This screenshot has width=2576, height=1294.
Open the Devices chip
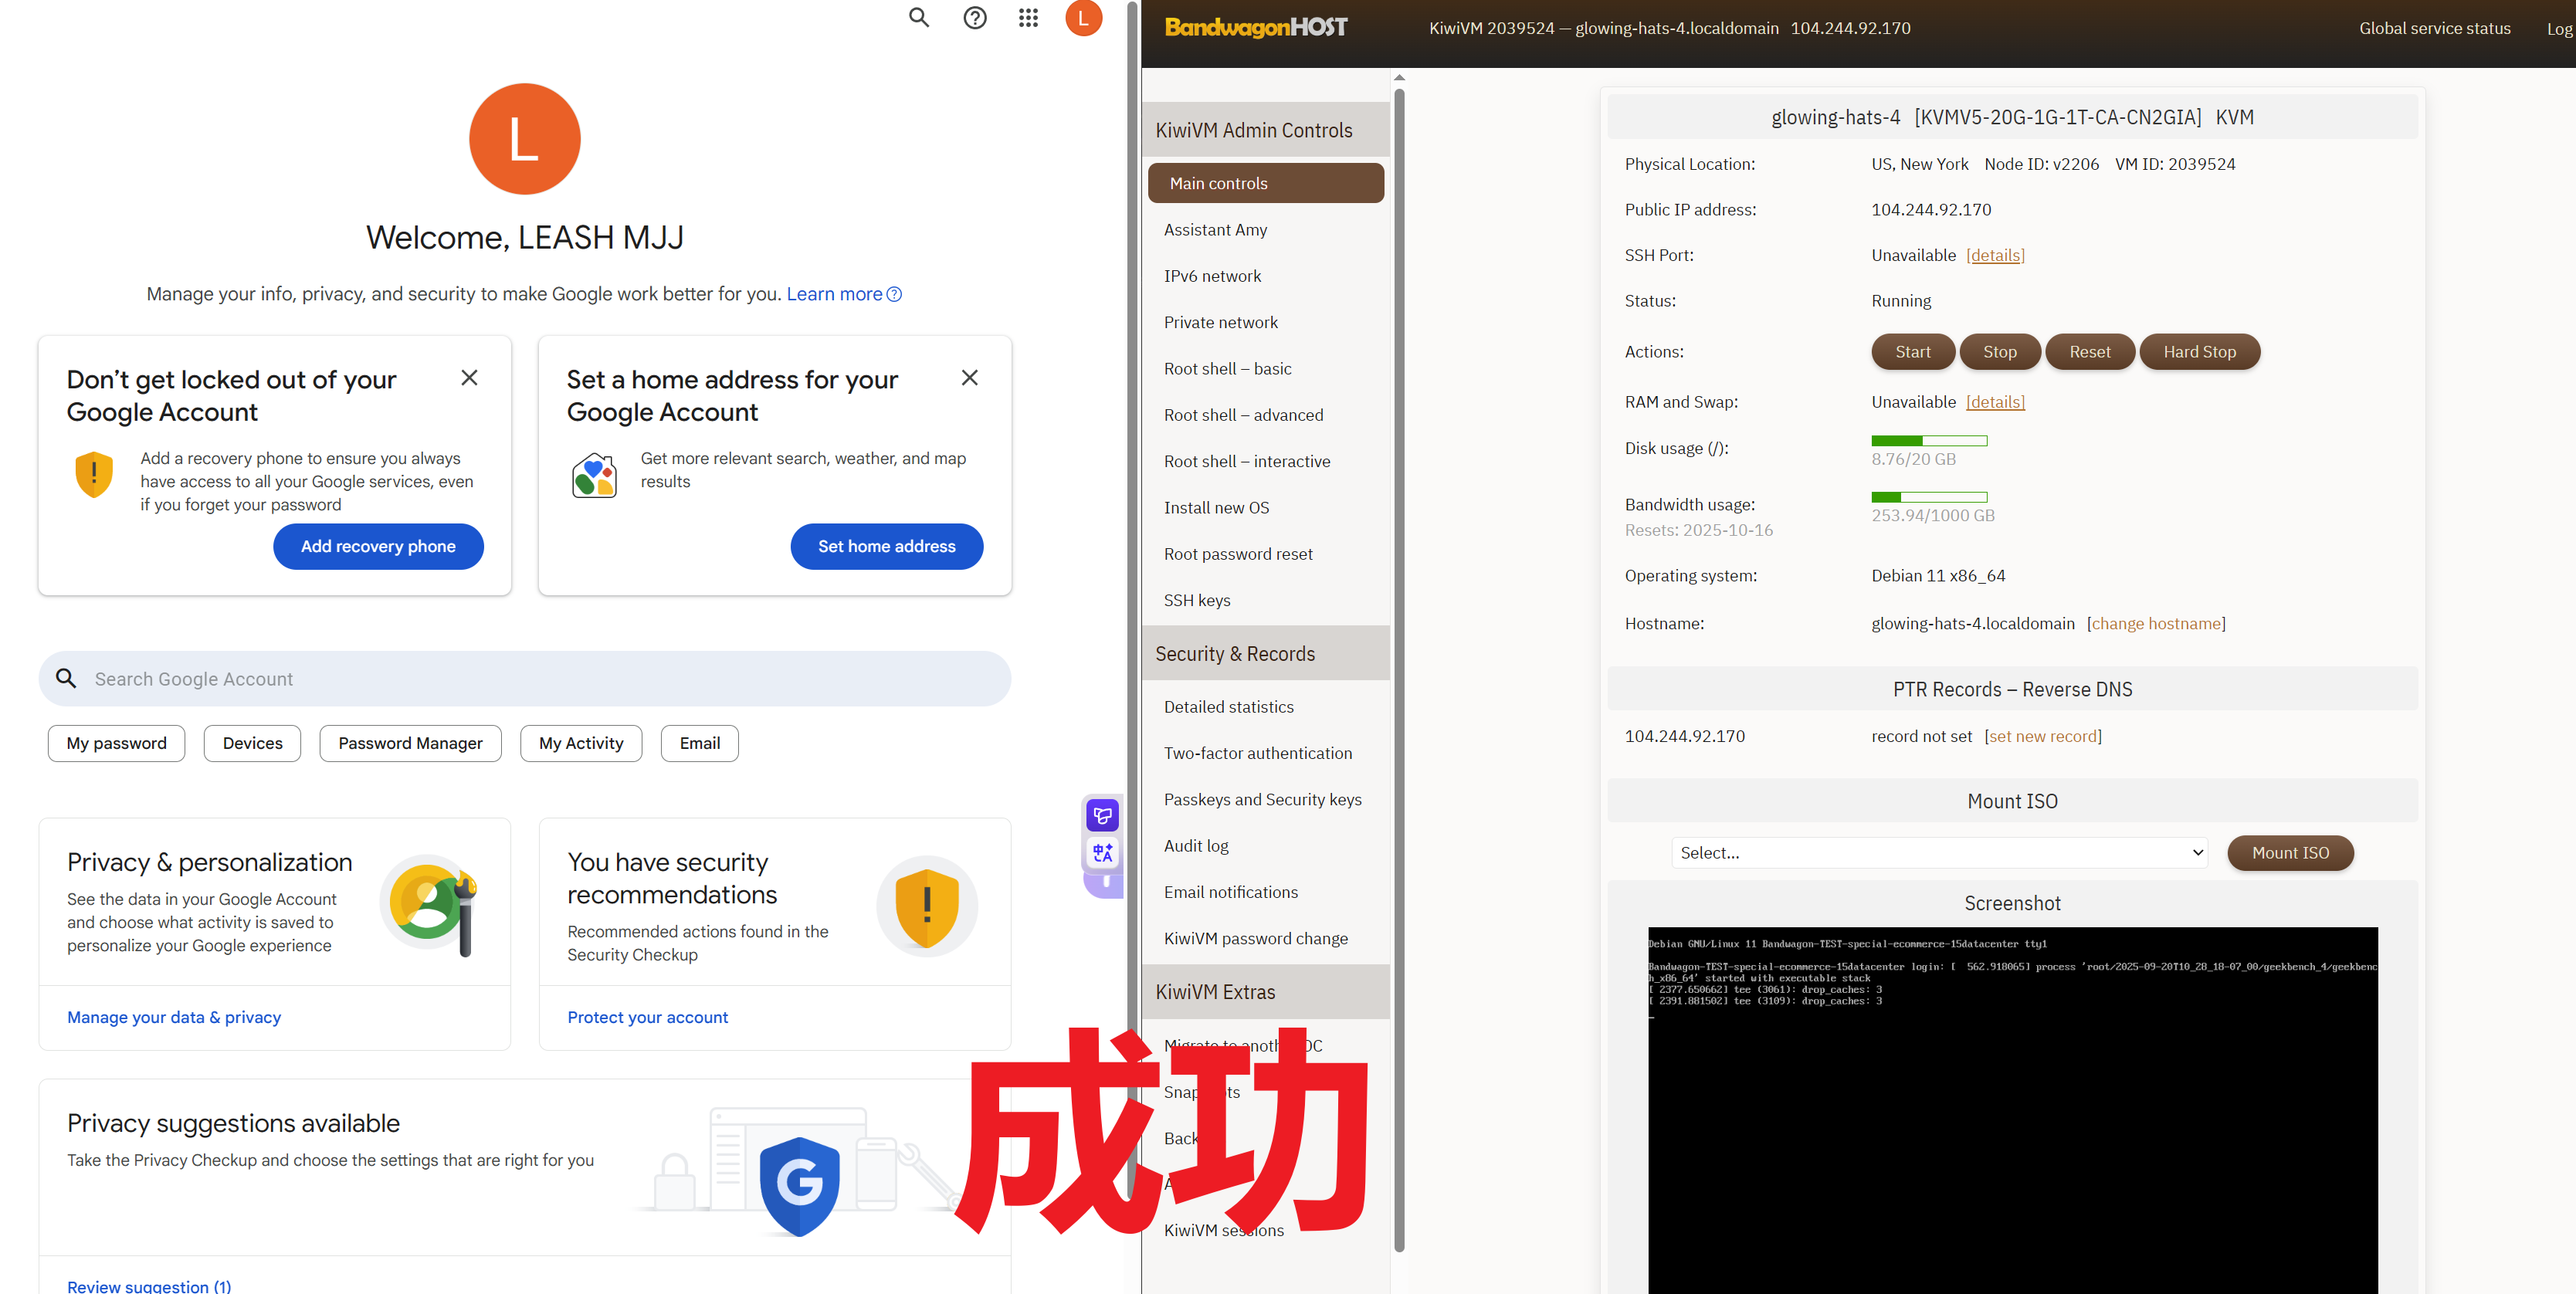tap(252, 743)
